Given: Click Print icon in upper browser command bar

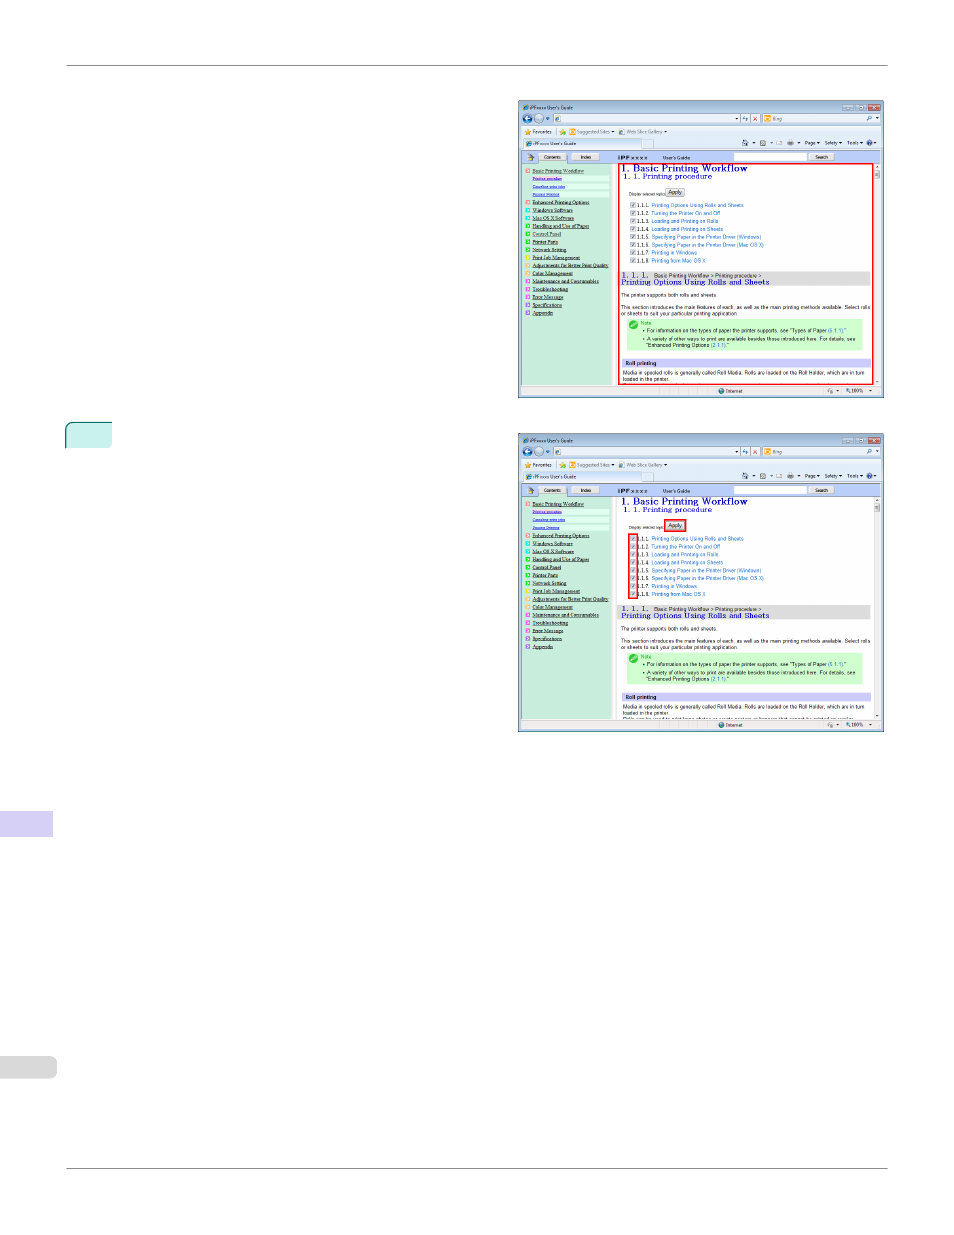Looking at the screenshot, I should (790, 143).
